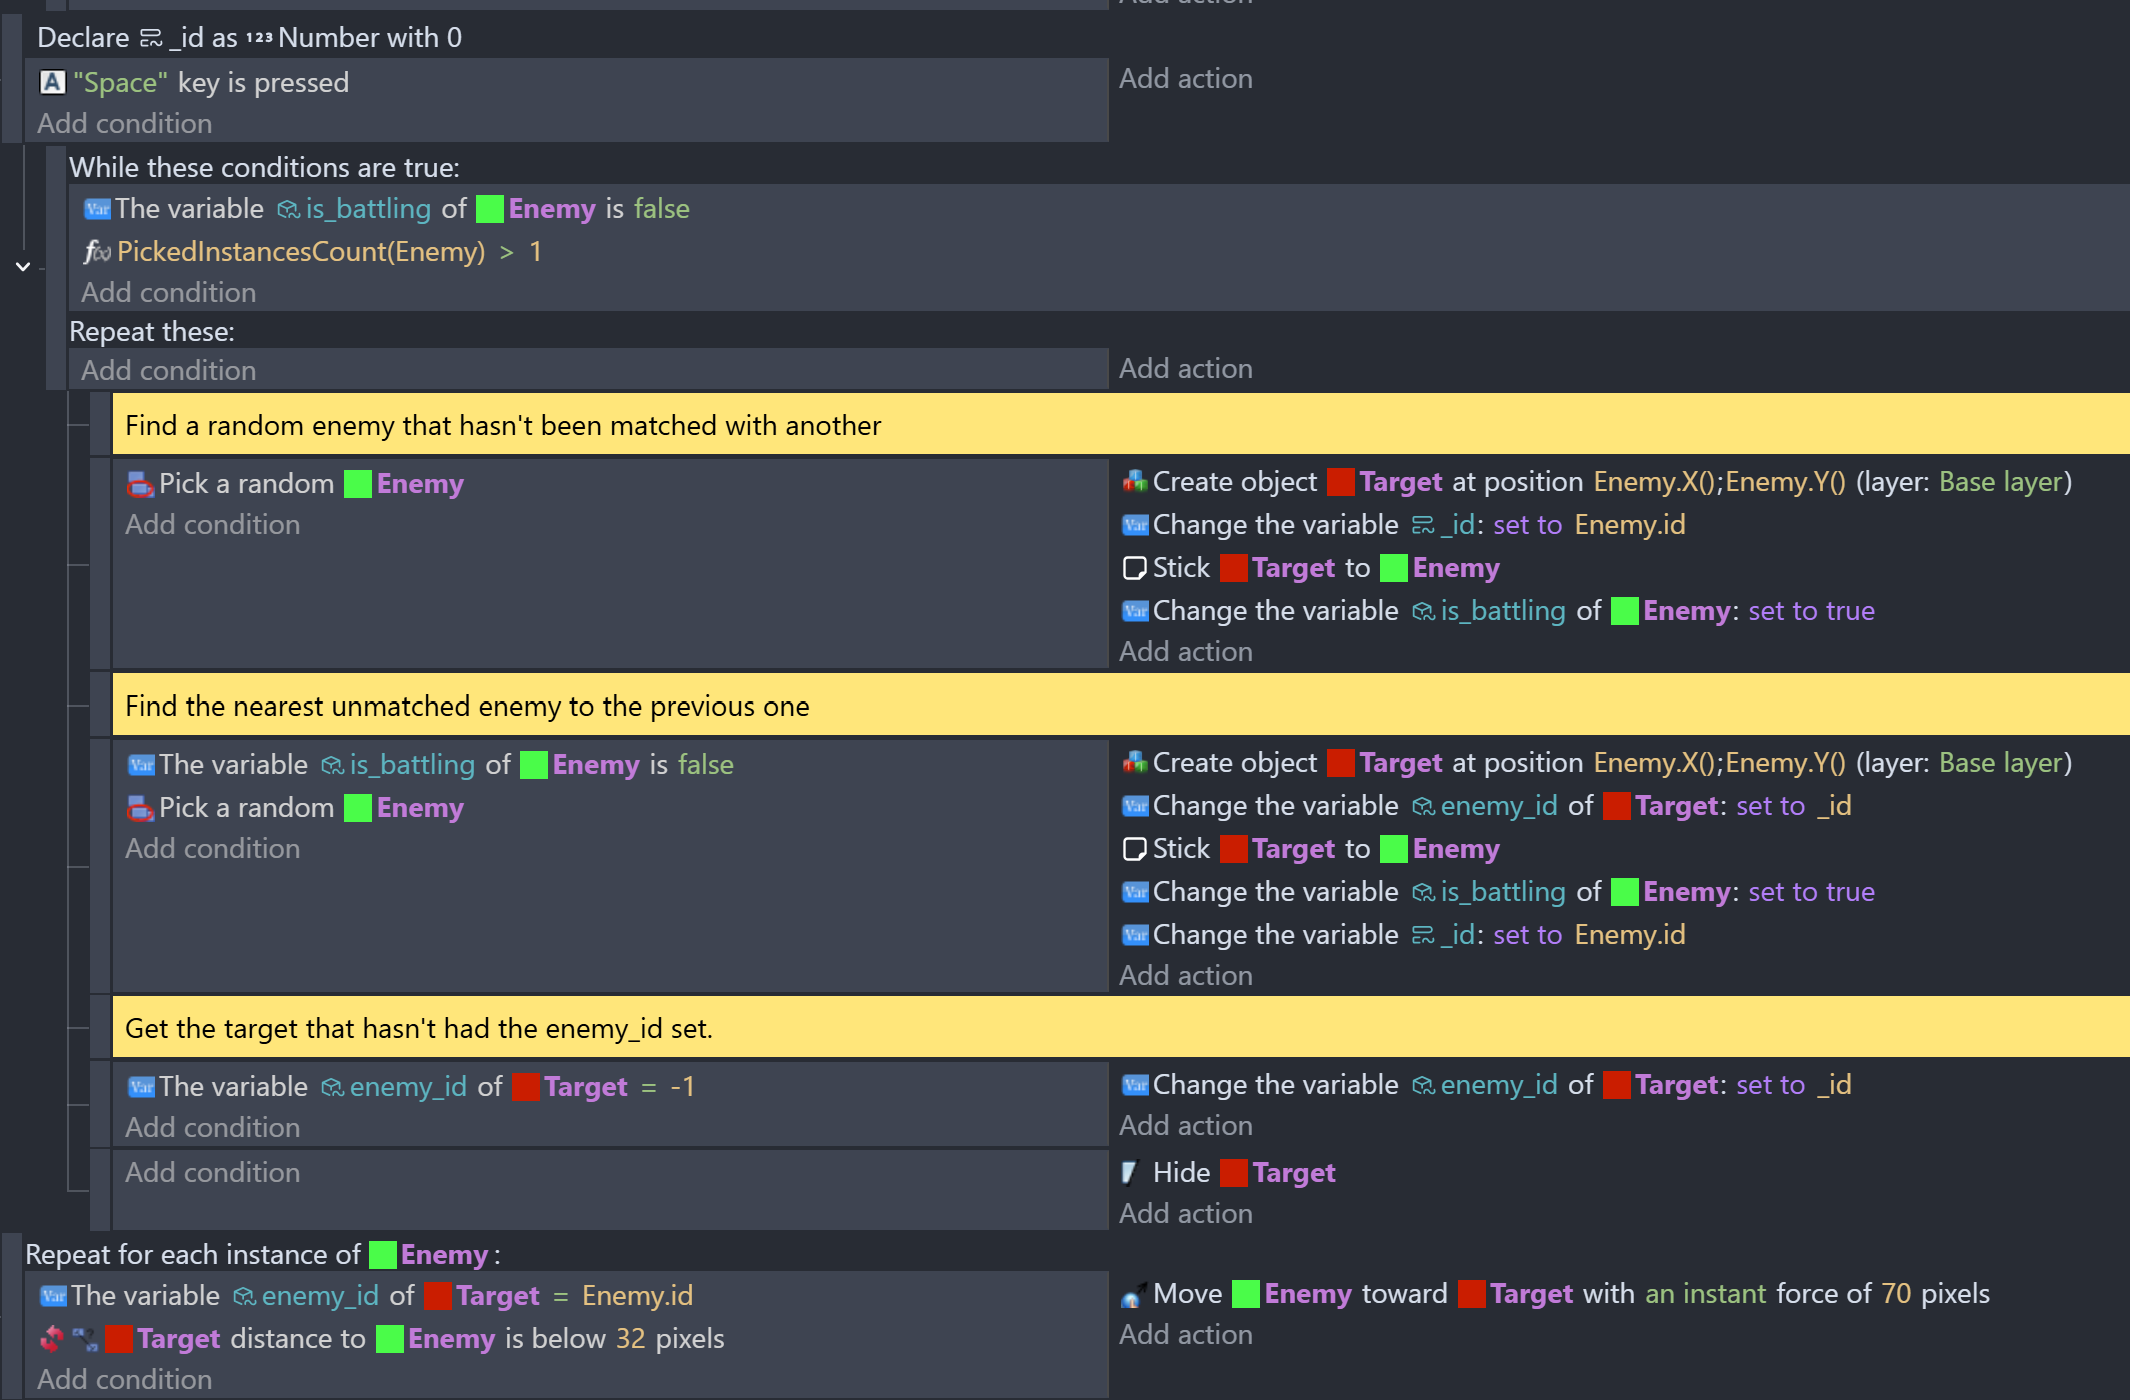Add action below Hide Target

(1185, 1213)
